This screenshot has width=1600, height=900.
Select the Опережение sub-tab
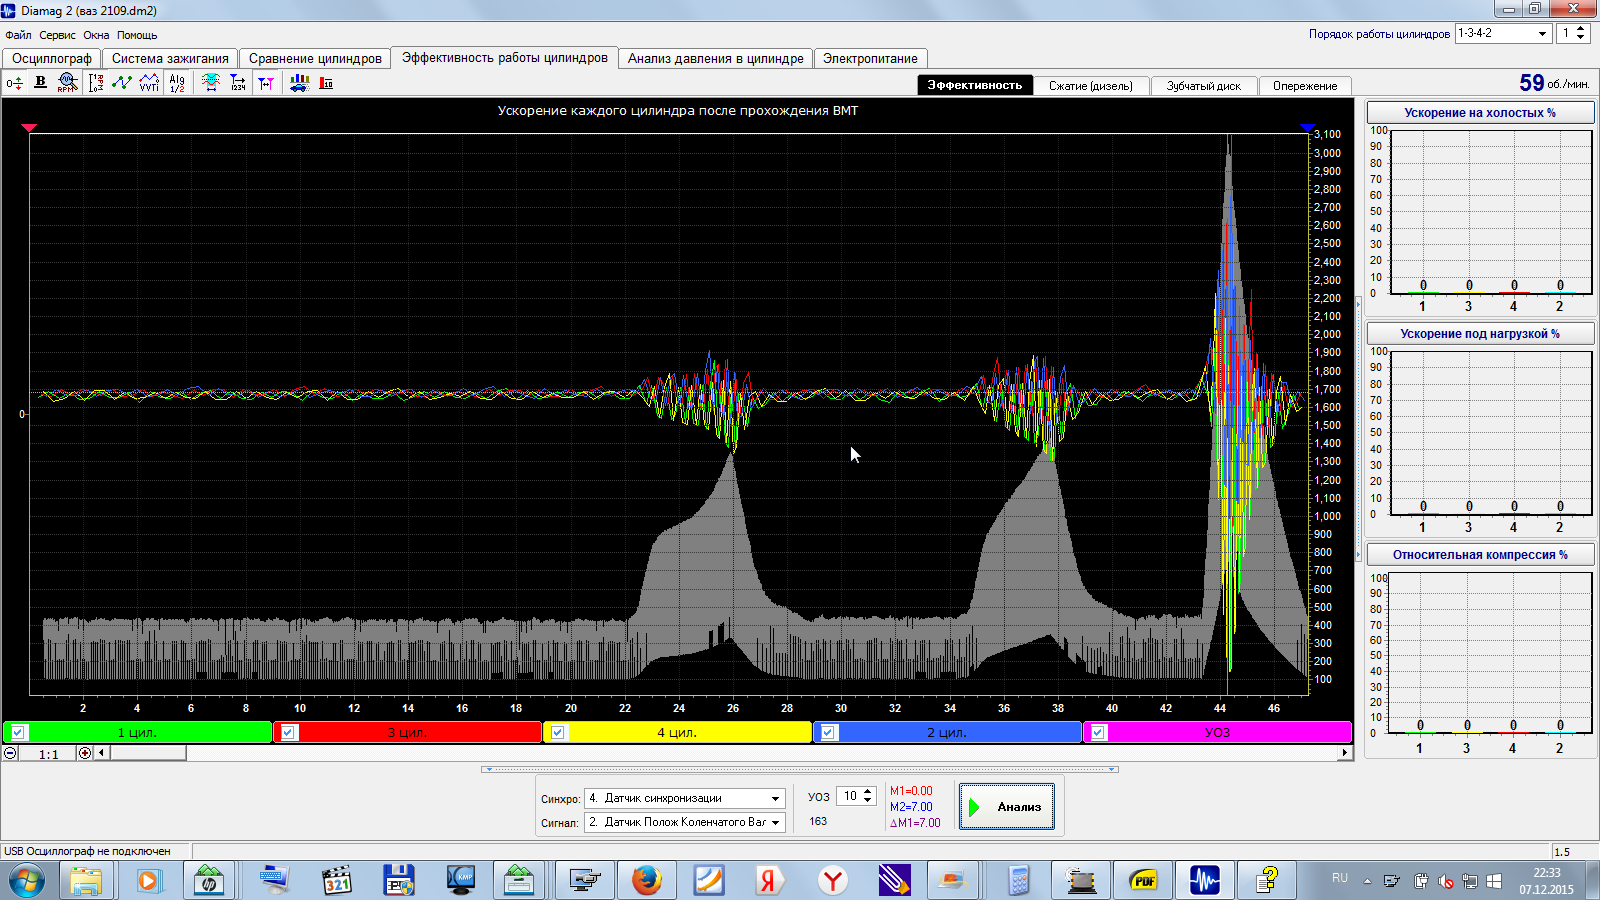1305,86
